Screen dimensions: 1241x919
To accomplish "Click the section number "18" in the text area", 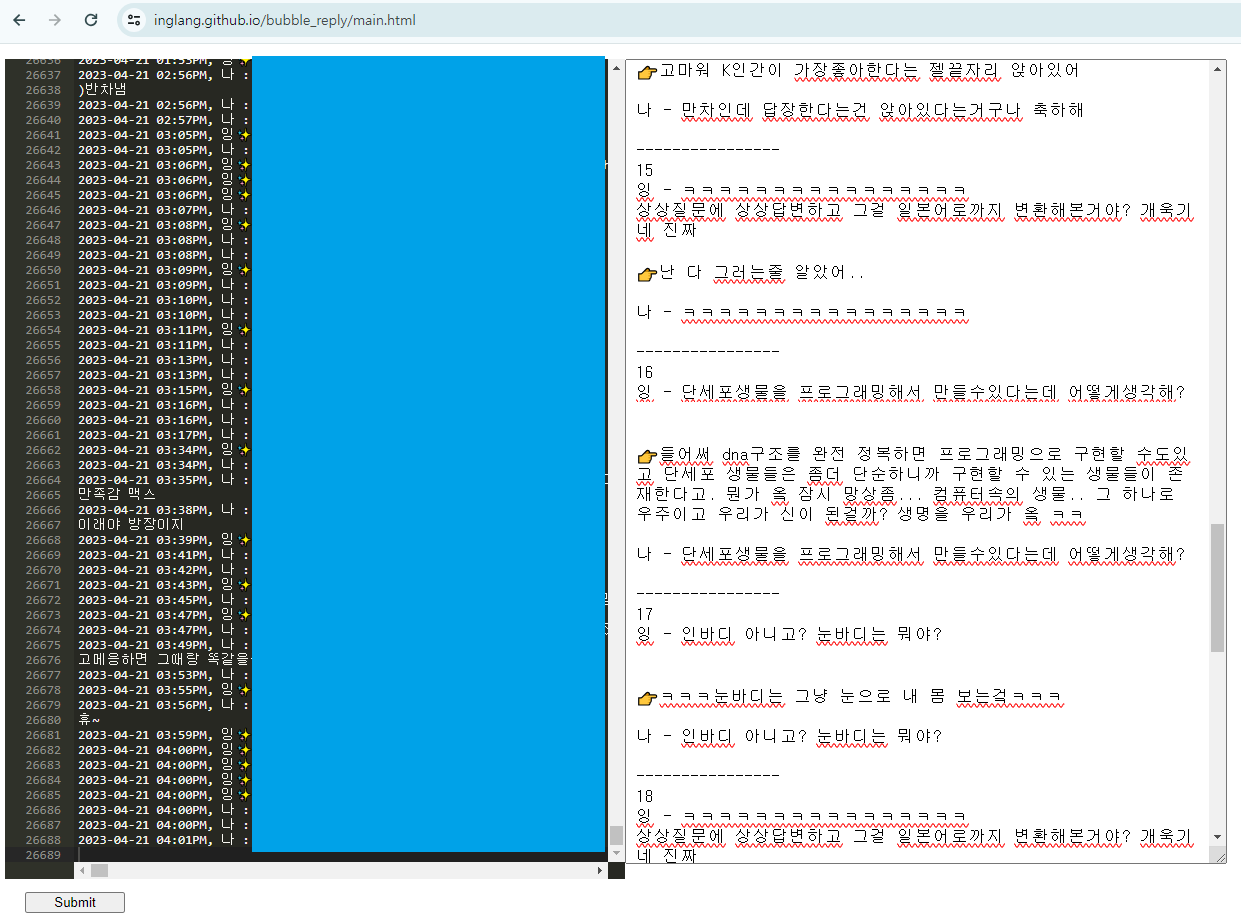I will pos(645,796).
